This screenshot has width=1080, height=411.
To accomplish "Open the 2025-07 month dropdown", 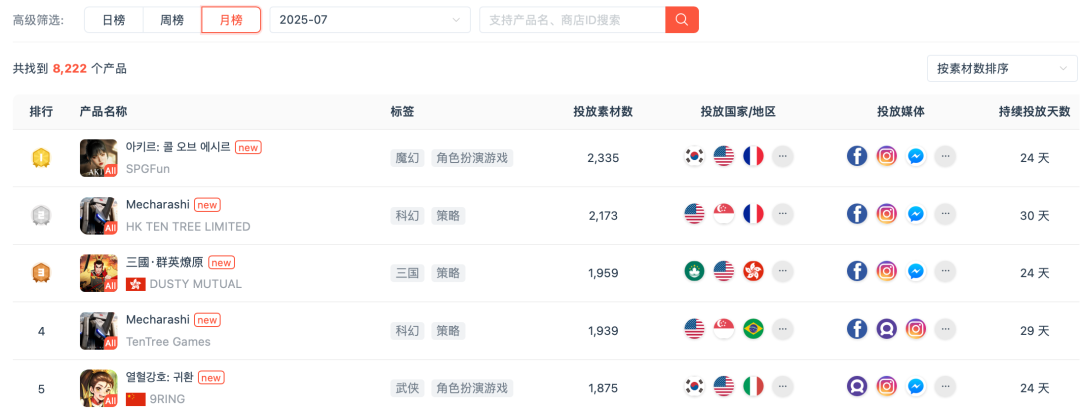I will click(369, 20).
